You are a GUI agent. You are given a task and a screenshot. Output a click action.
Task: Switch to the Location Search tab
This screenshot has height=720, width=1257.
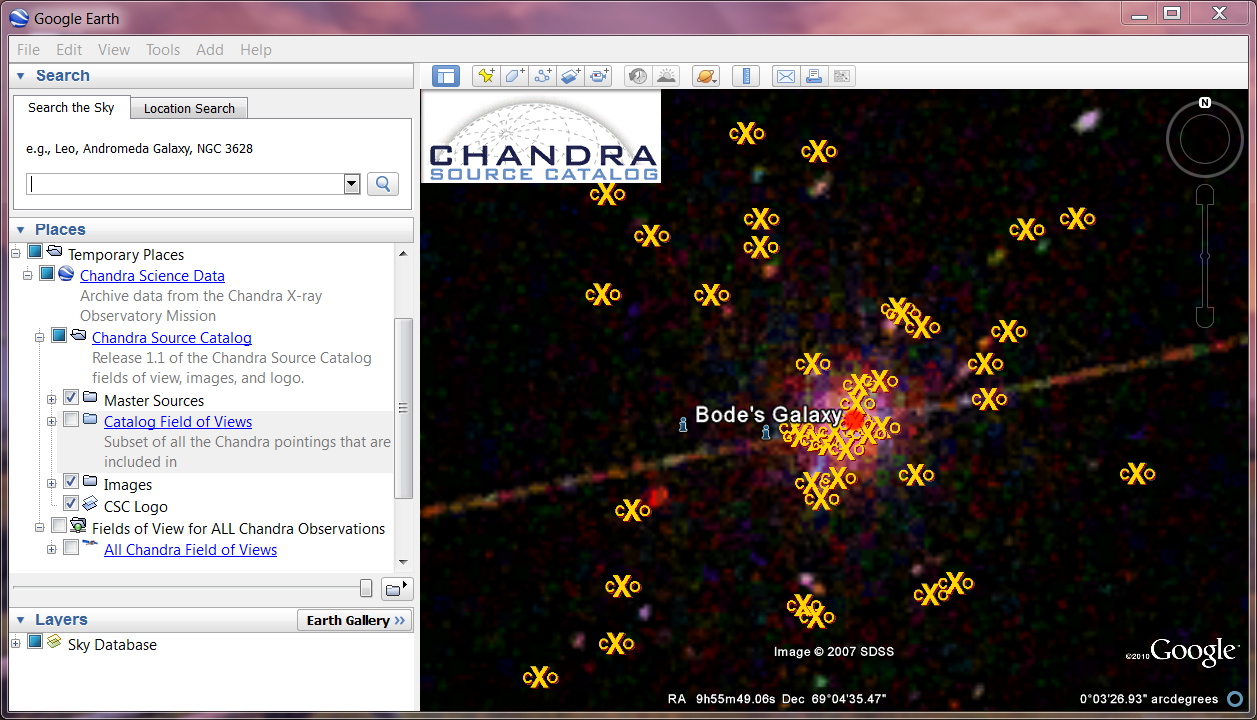click(x=189, y=108)
